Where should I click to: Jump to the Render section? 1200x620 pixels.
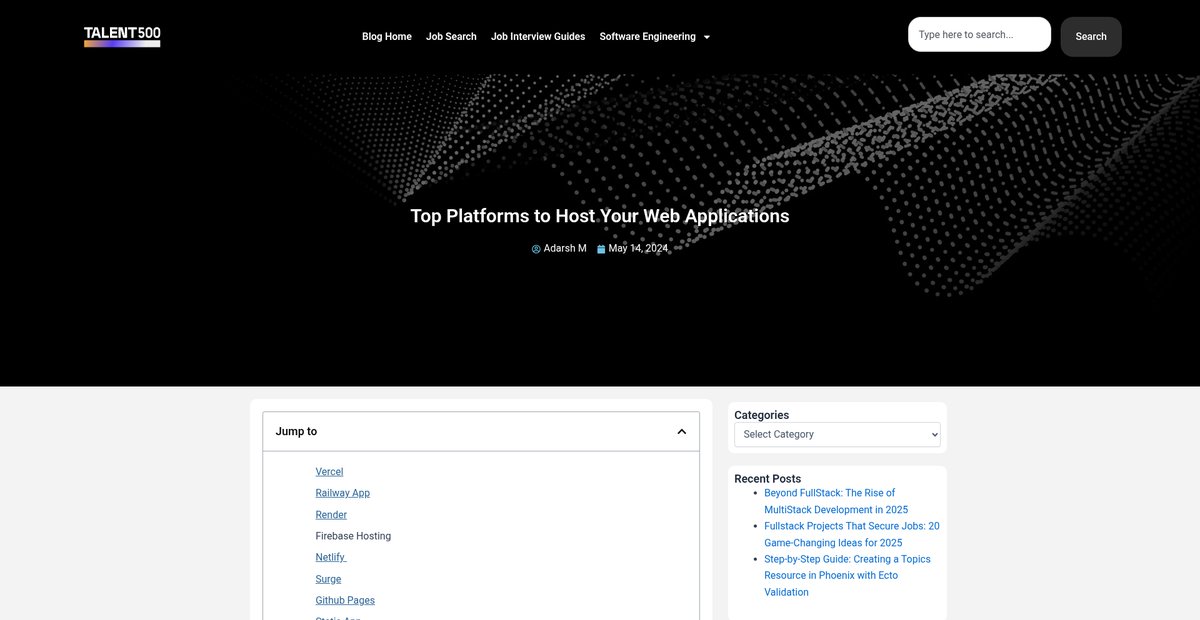coord(331,515)
